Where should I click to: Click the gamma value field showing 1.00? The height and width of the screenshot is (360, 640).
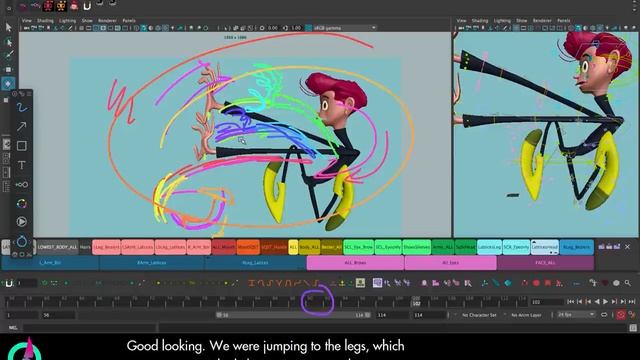coord(296,28)
